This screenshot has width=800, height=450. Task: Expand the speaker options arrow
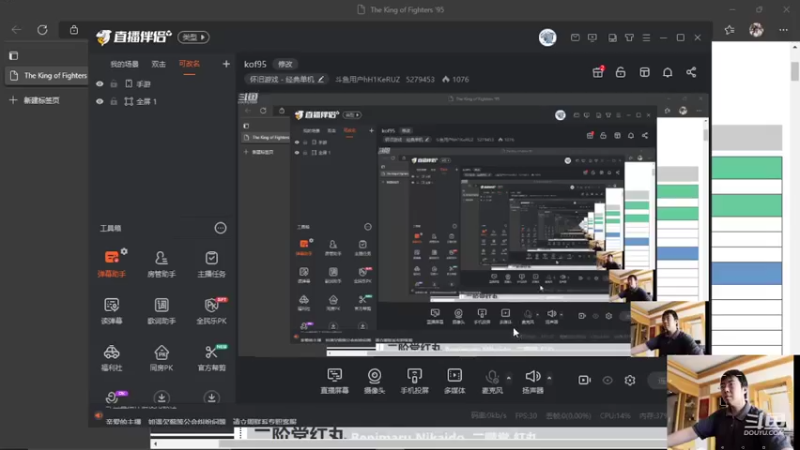coord(549,378)
